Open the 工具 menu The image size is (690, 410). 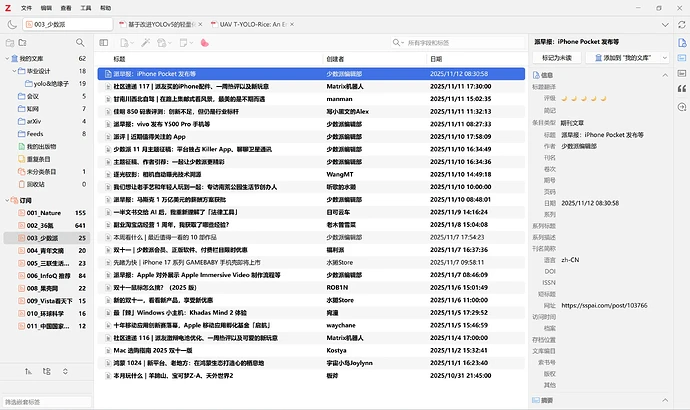86,8
